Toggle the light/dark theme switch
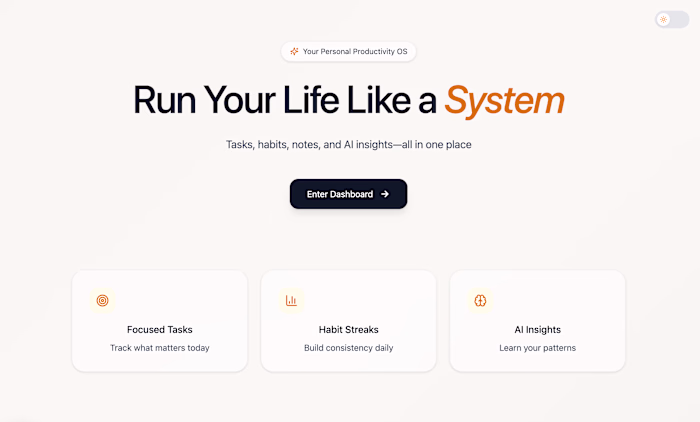Viewport: 700px width, 422px height. 672,20
